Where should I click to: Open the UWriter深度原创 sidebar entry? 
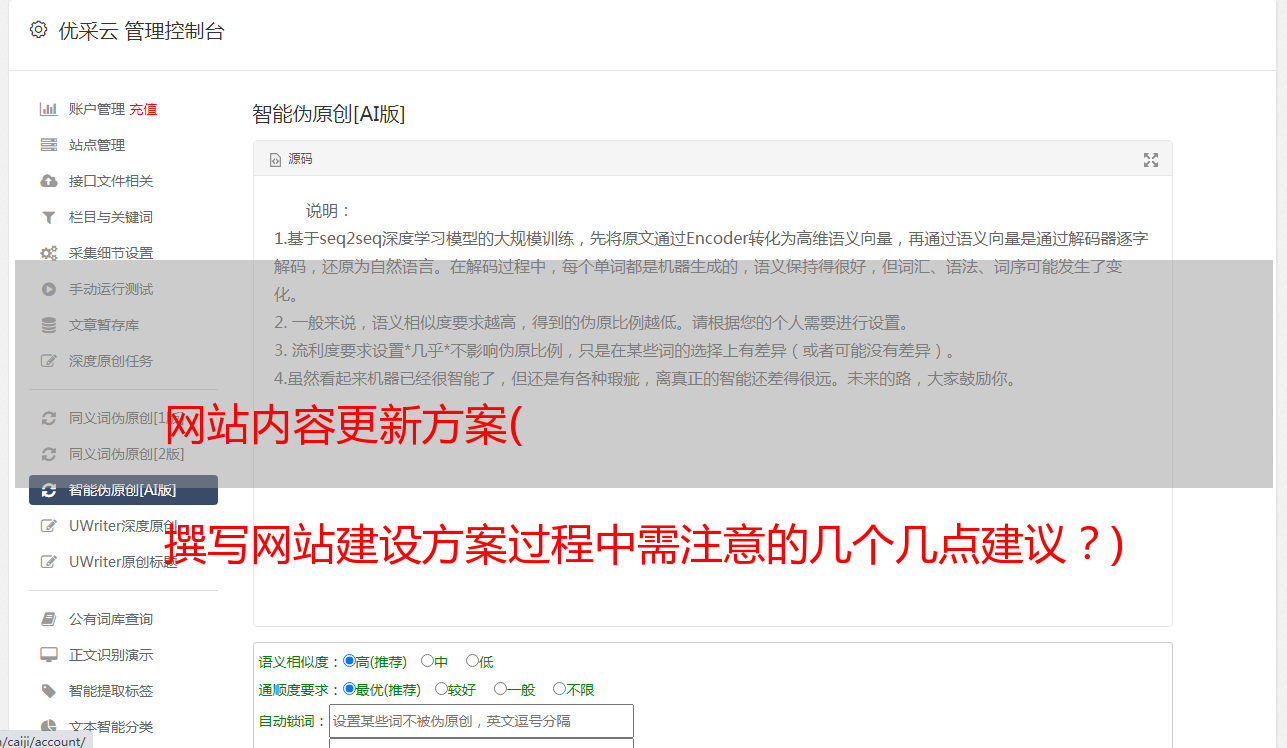click(x=123, y=526)
